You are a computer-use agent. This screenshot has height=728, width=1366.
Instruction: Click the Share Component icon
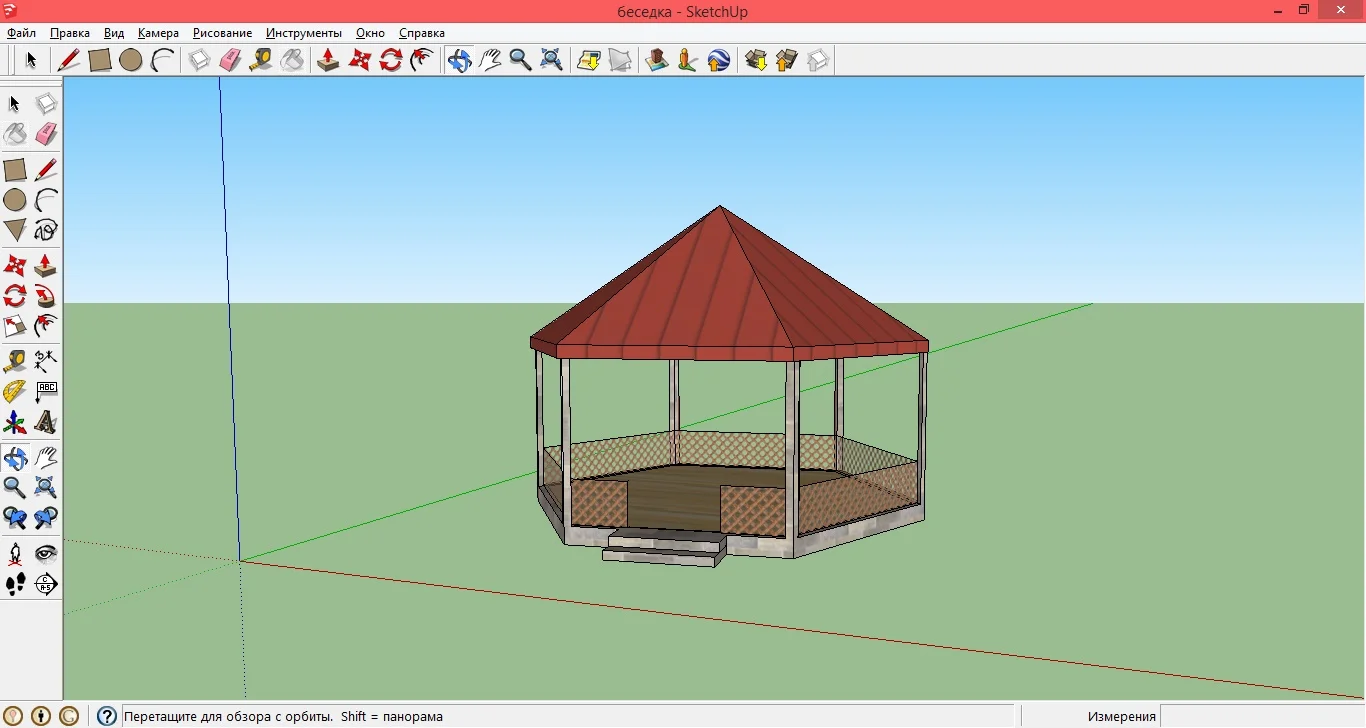click(817, 60)
